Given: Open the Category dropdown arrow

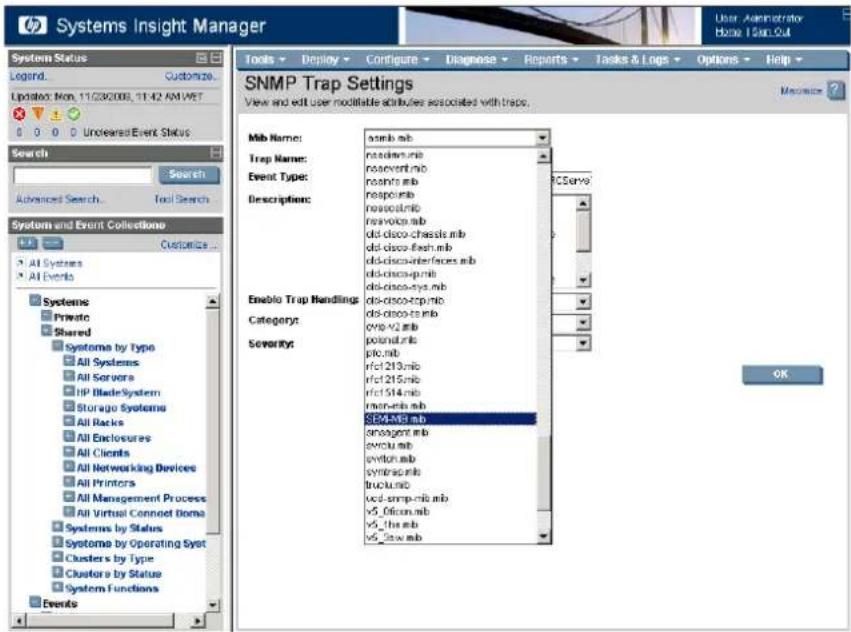Looking at the screenshot, I should (583, 323).
